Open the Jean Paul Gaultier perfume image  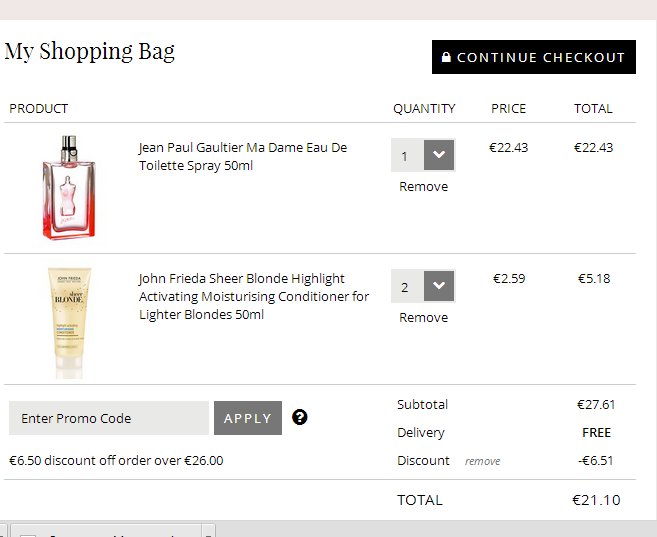(x=68, y=187)
